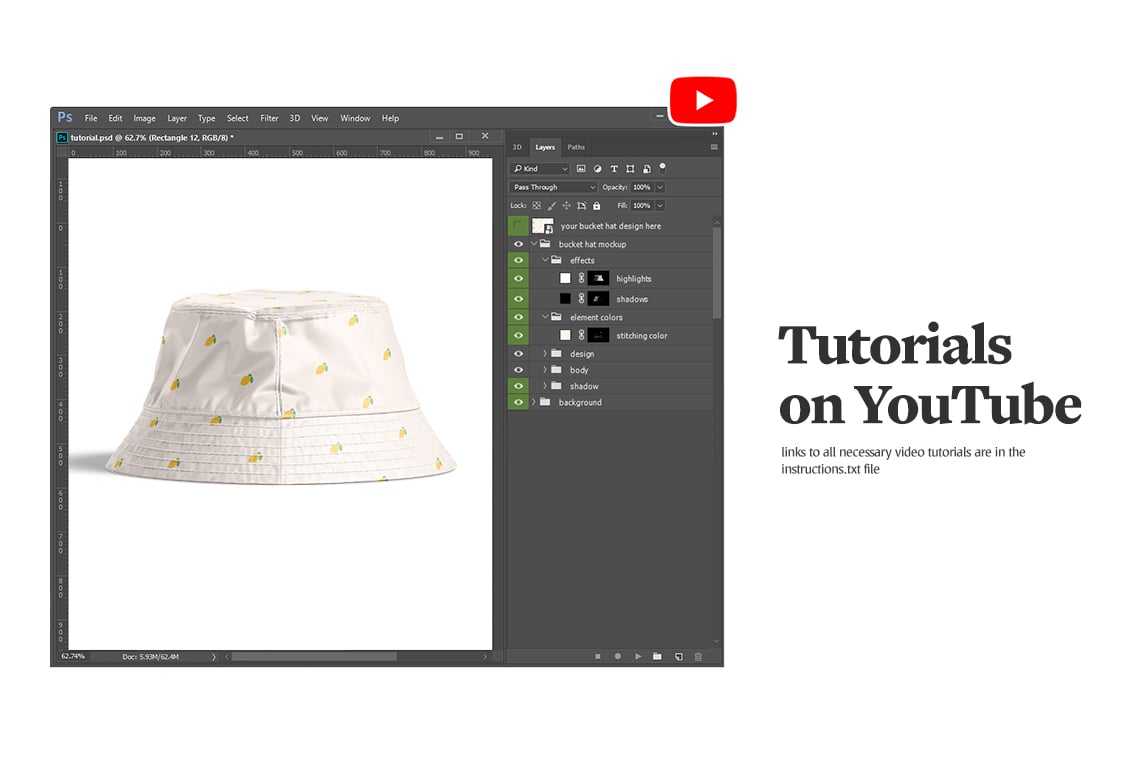1138x759 pixels.
Task: Create a new layer group icon
Action: point(657,656)
